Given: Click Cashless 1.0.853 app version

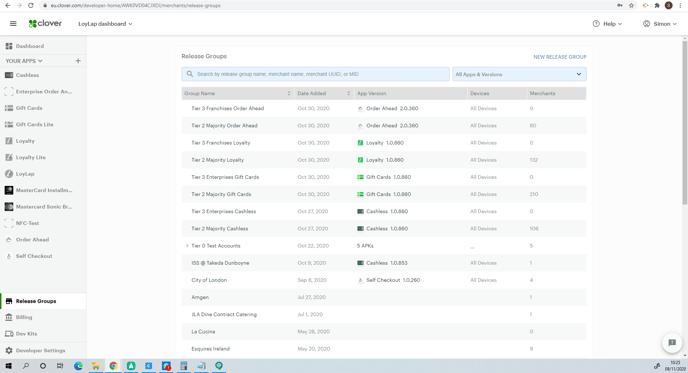Looking at the screenshot, I should click(x=383, y=263).
